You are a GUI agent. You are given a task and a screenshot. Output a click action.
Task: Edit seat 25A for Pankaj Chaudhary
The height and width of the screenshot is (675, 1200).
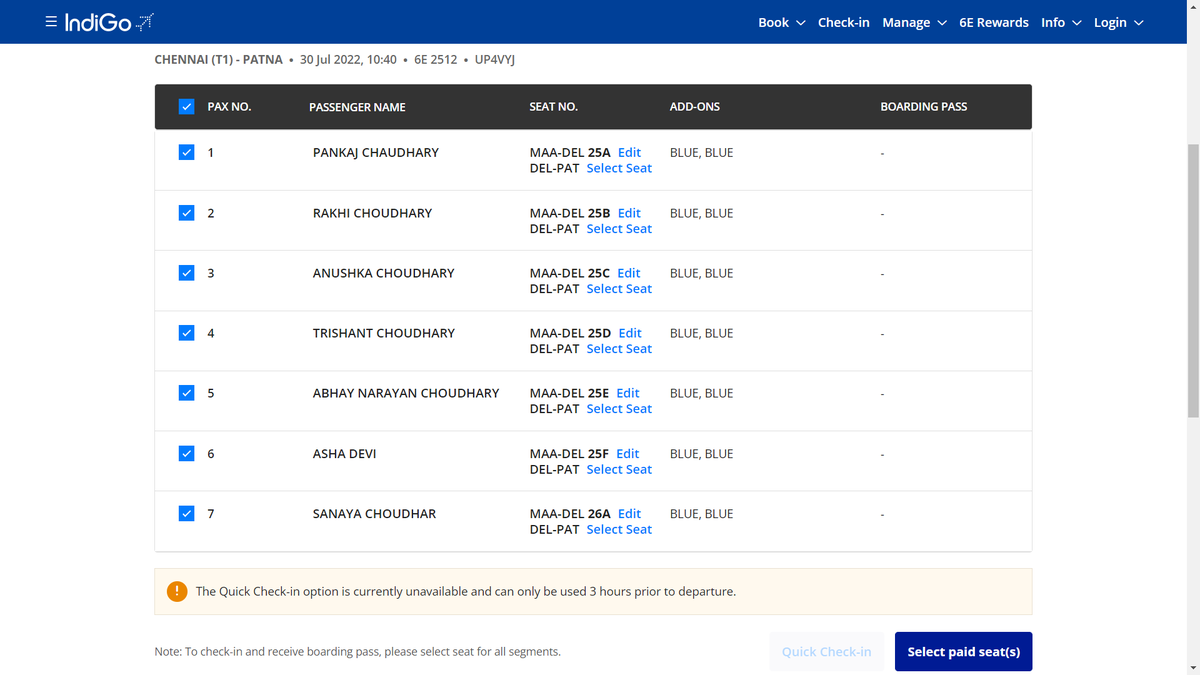pyautogui.click(x=629, y=153)
